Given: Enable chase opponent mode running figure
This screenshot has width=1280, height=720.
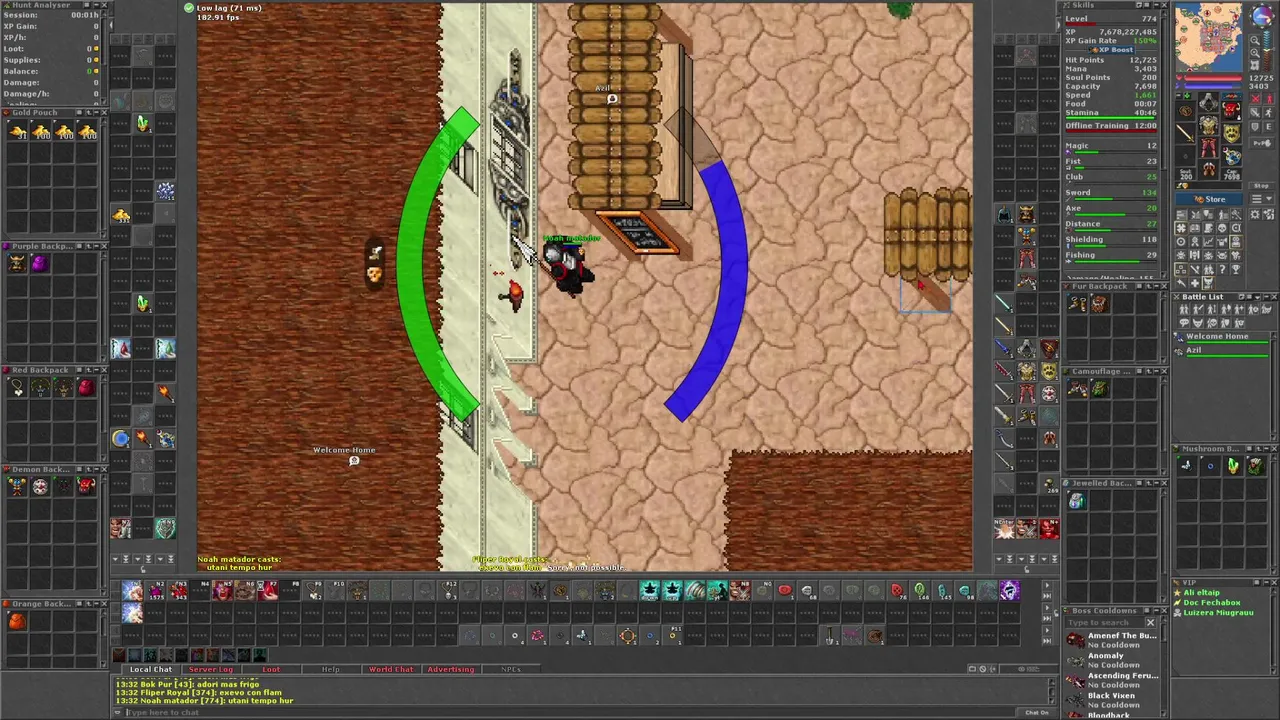Looking at the screenshot, I should coord(1269,113).
